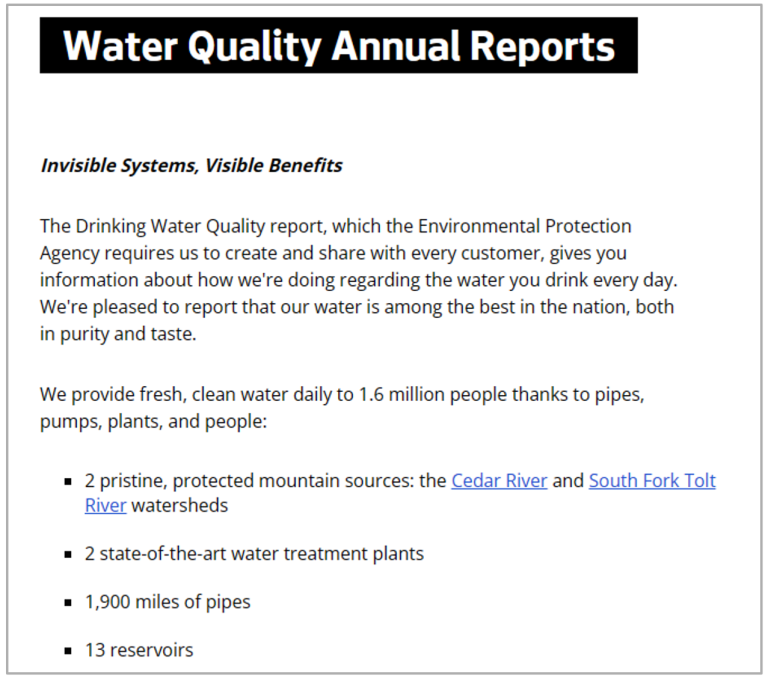Click the '1,900 miles of pipes' item
The image size is (768, 677).
click(x=167, y=602)
